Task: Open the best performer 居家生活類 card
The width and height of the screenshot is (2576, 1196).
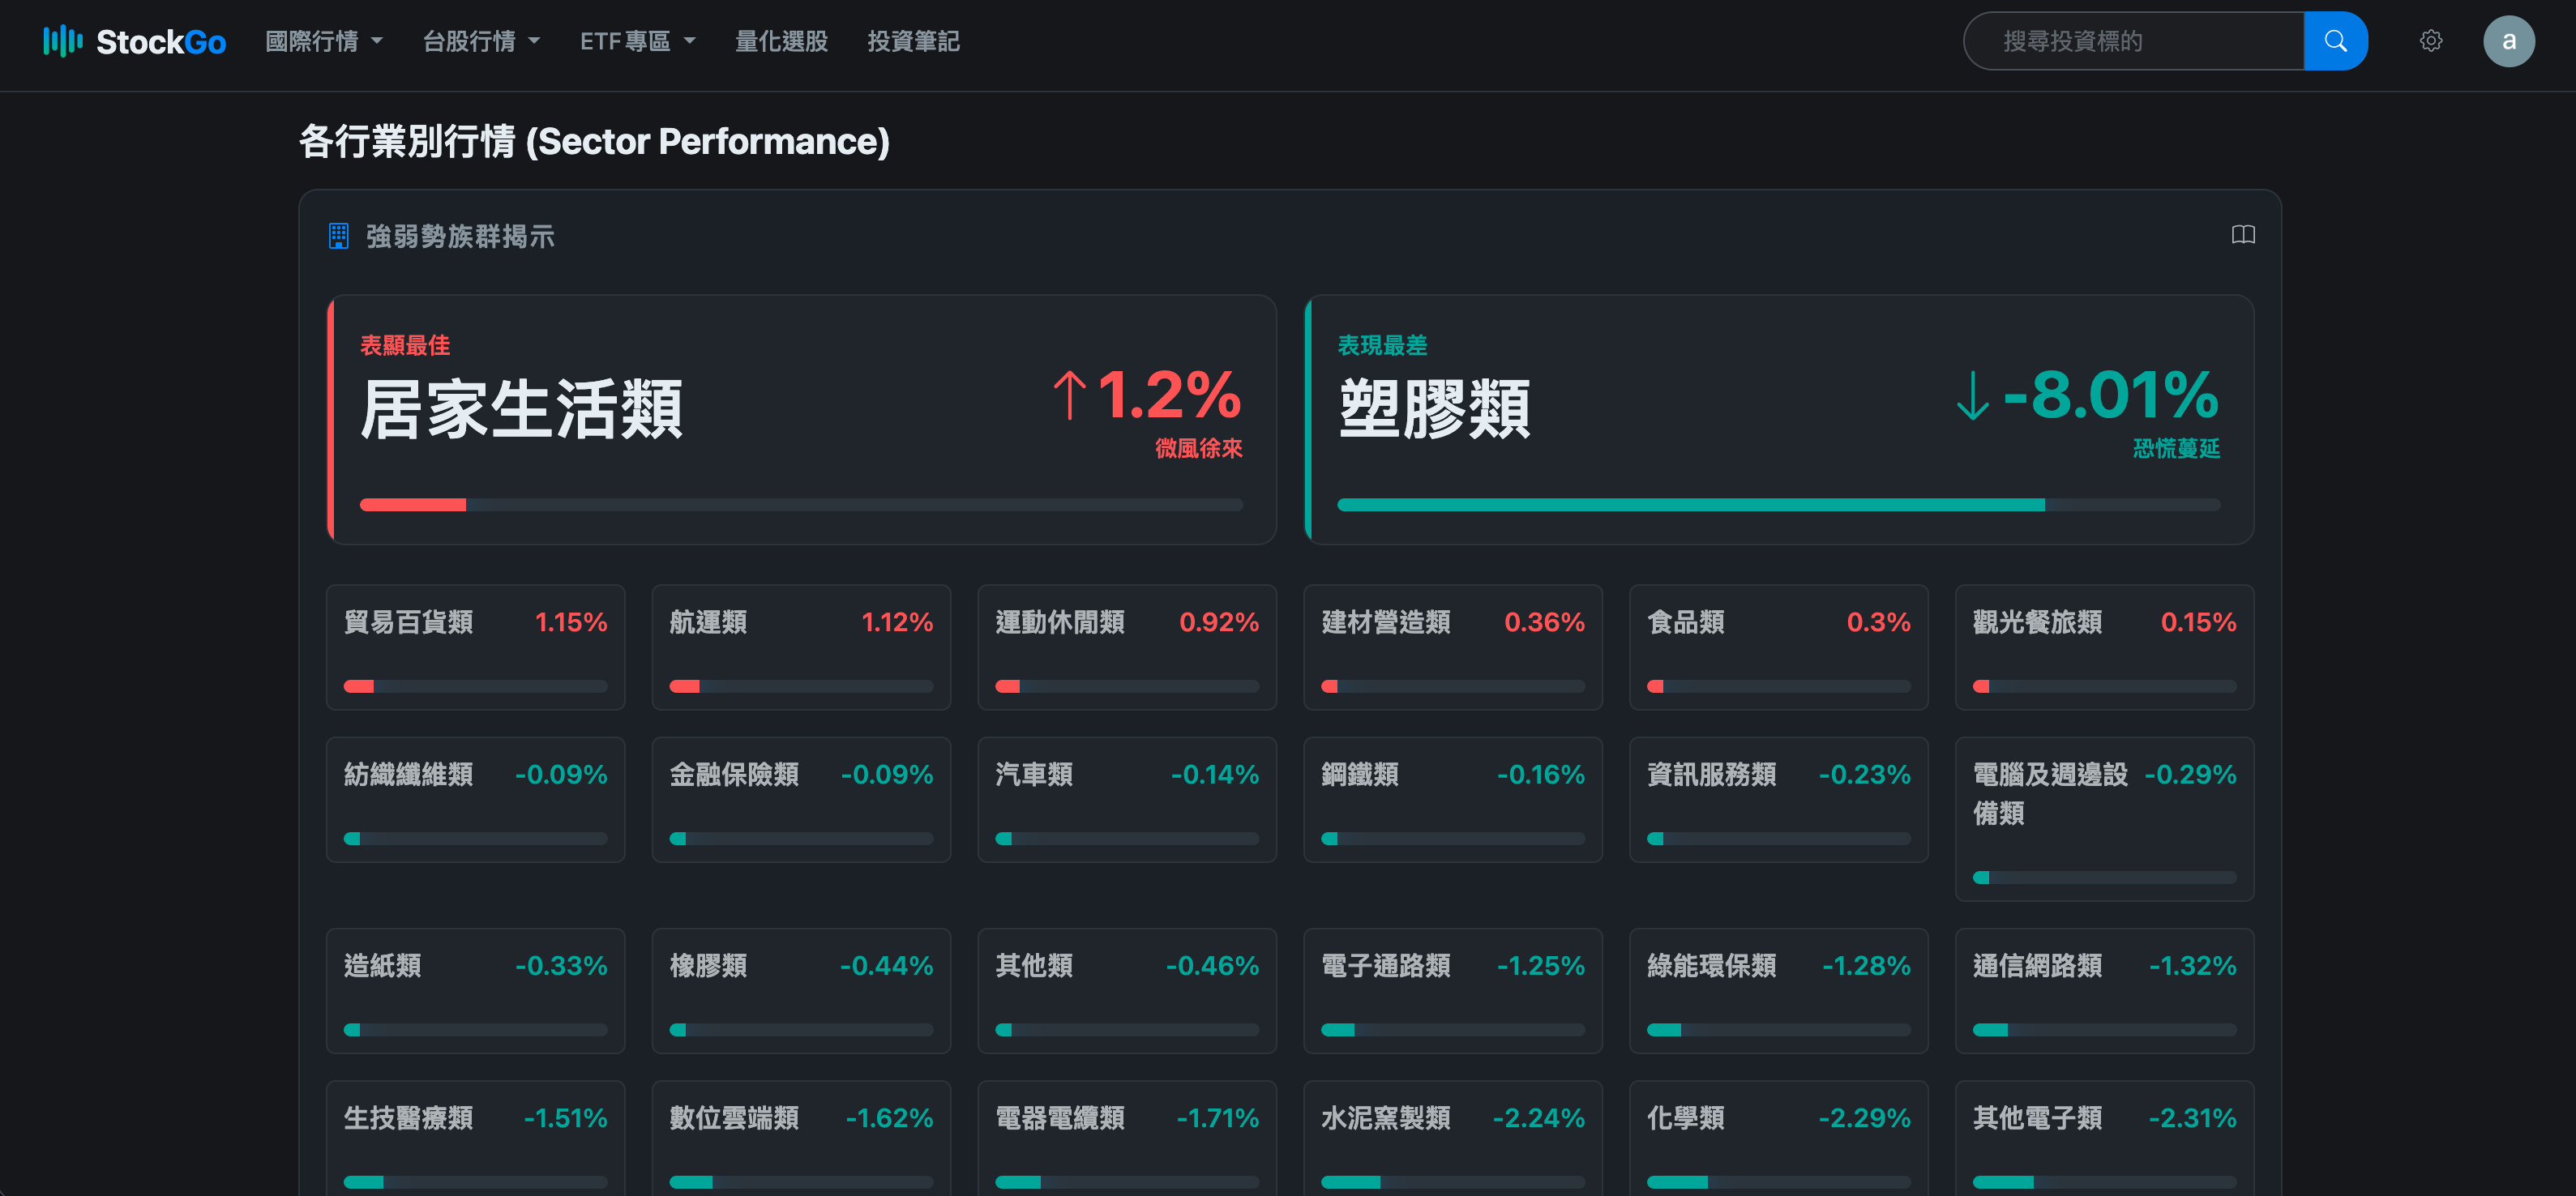Action: (x=802, y=419)
